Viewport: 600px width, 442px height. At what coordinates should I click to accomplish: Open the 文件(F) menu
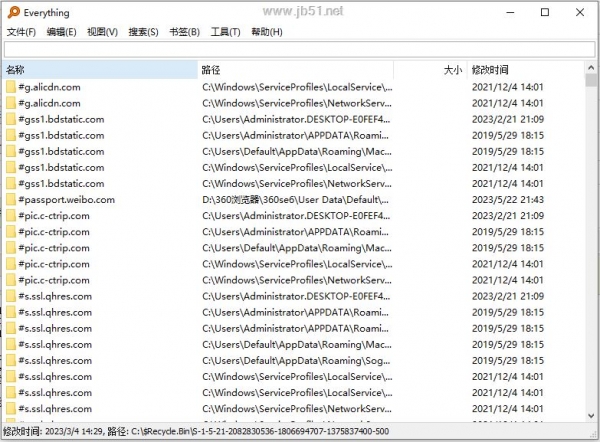[x=21, y=32]
